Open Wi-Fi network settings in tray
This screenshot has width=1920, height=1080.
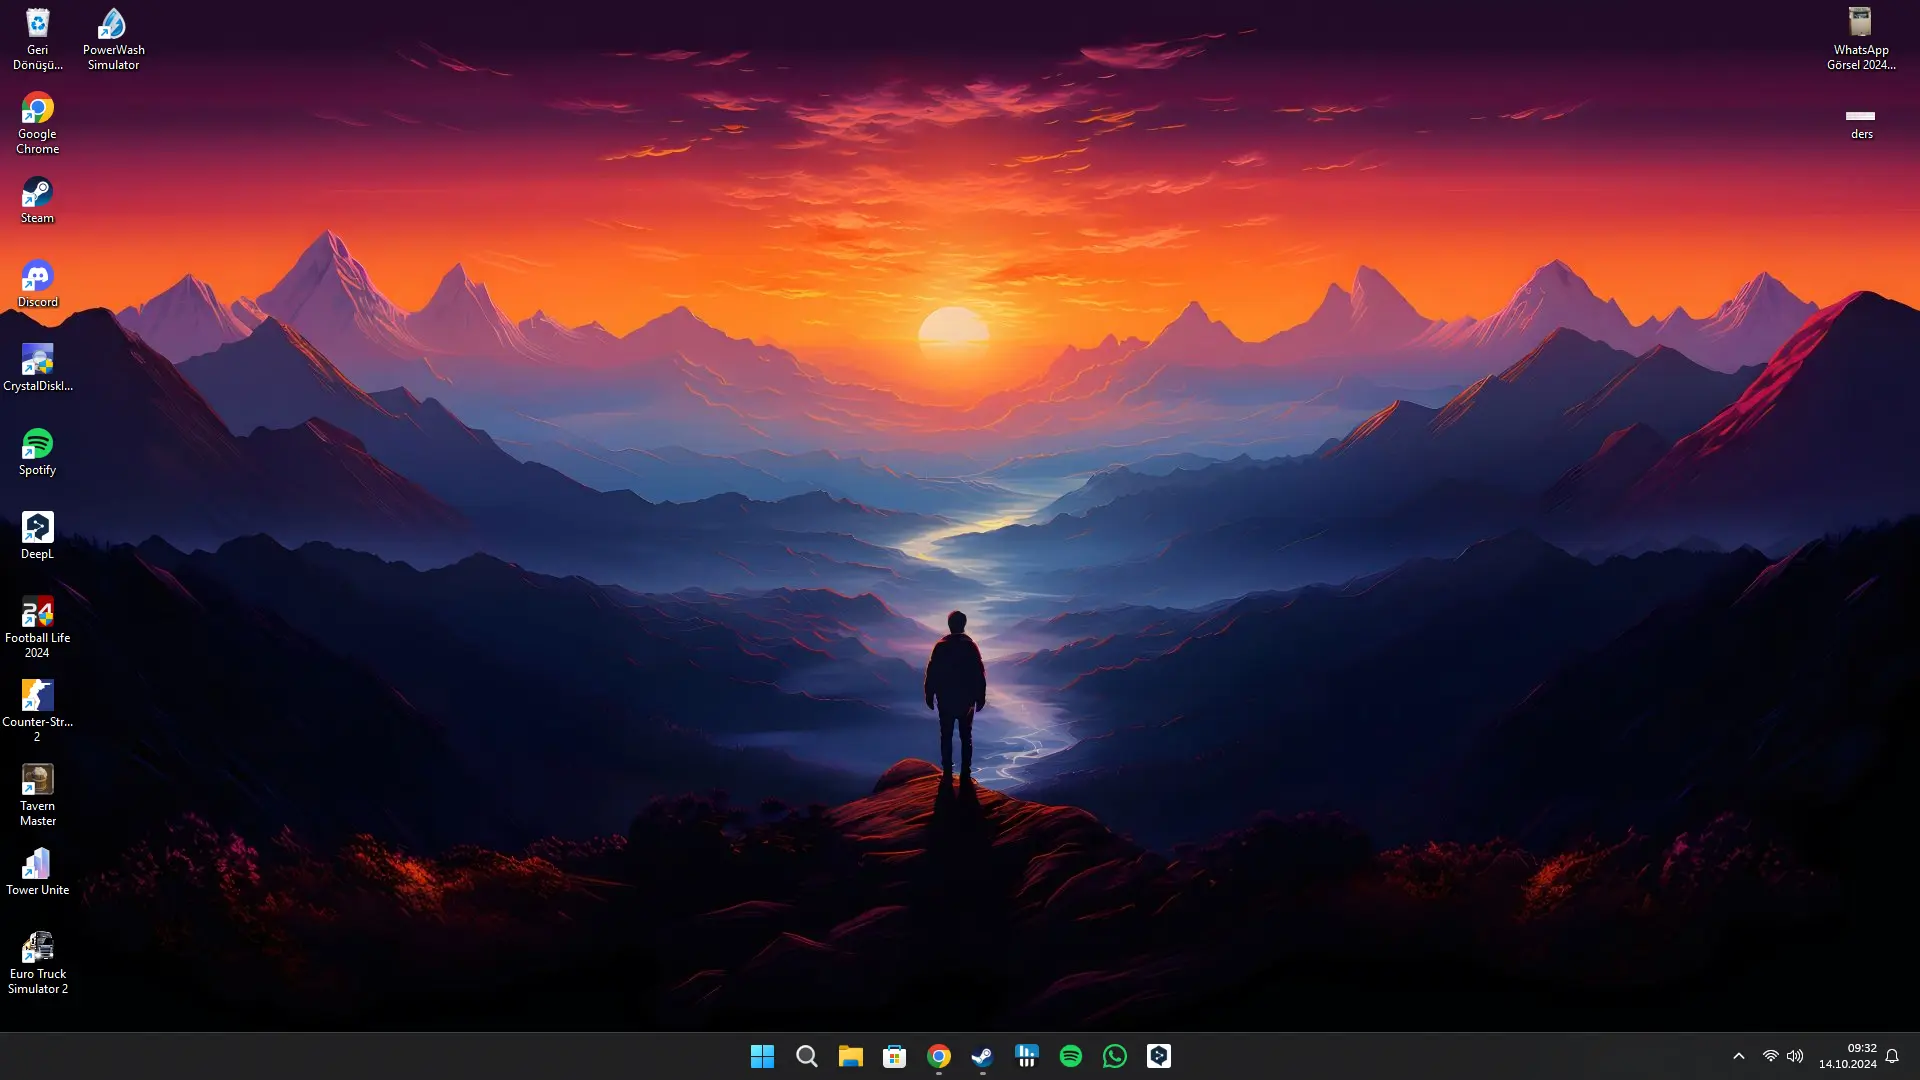[1770, 1056]
